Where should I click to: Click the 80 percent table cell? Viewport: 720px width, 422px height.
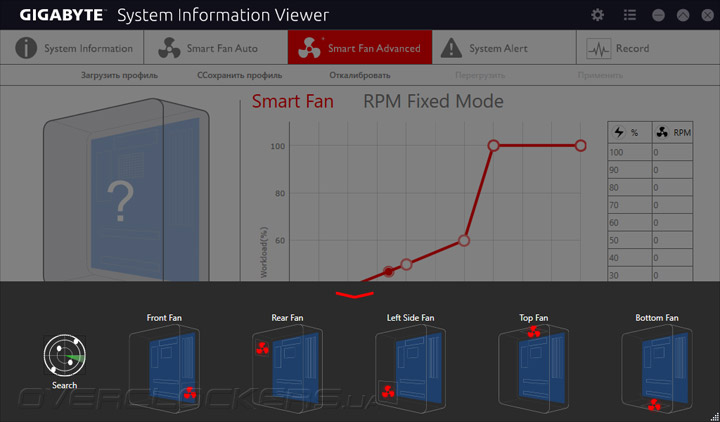pyautogui.click(x=630, y=187)
